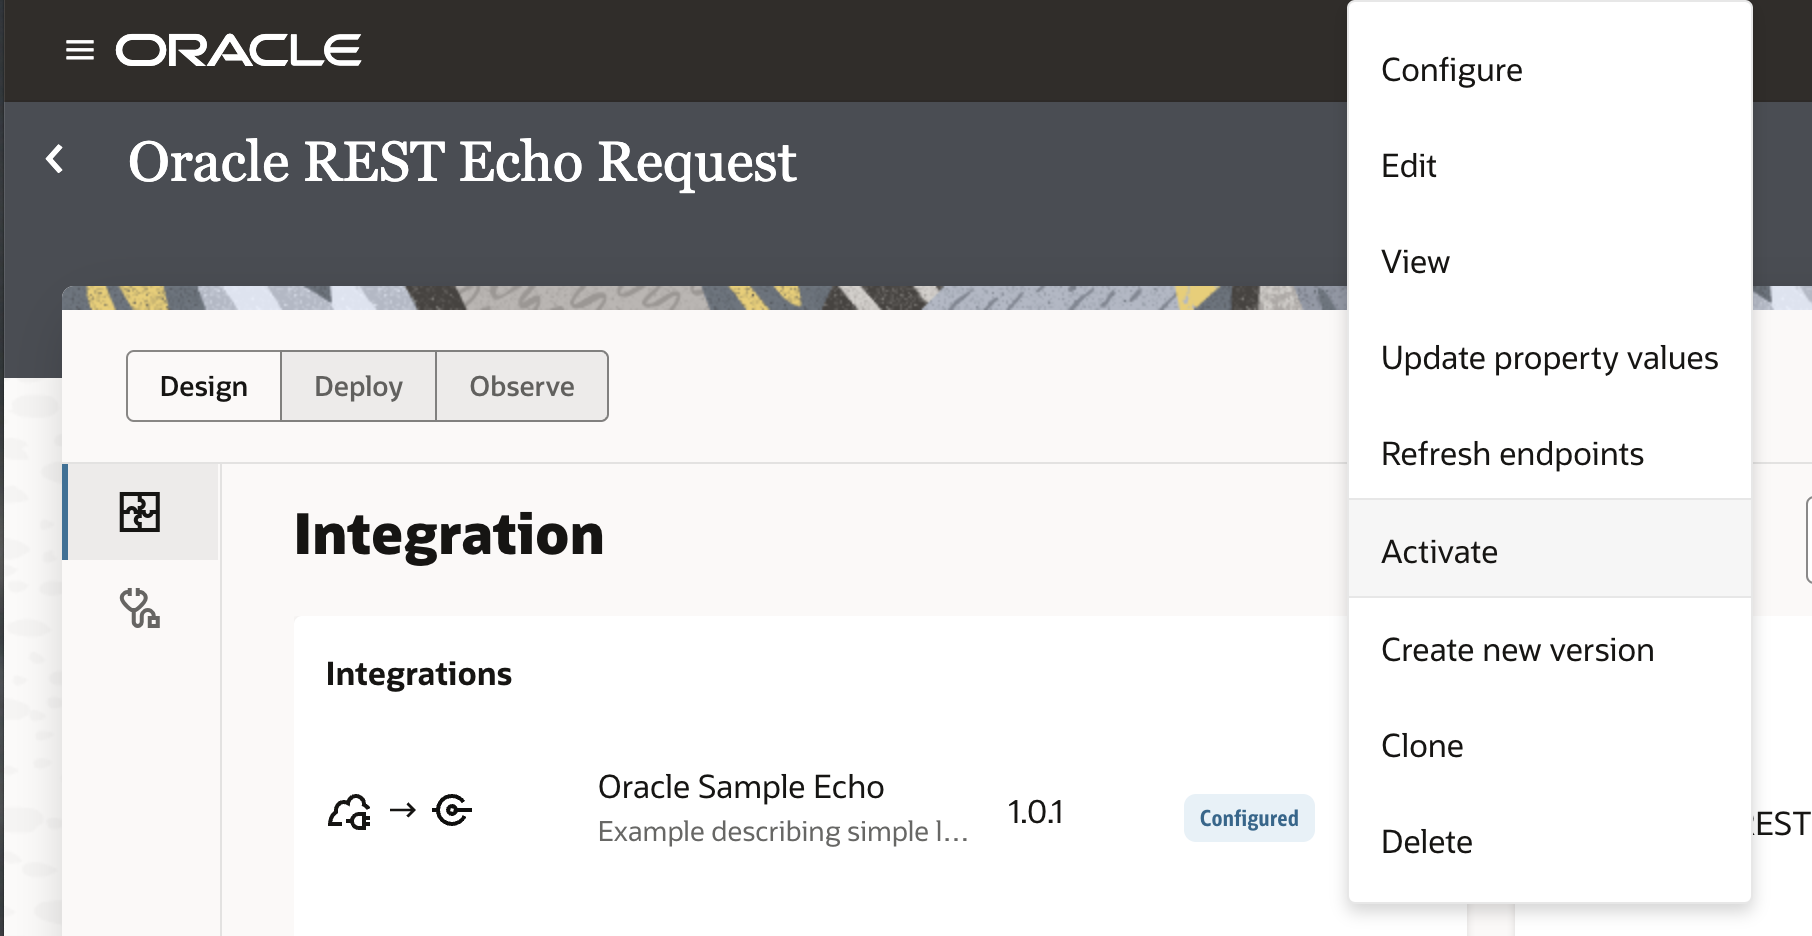This screenshot has width=1812, height=936.
Task: Select the Integrations puzzle sidebar icon
Action: [x=140, y=512]
